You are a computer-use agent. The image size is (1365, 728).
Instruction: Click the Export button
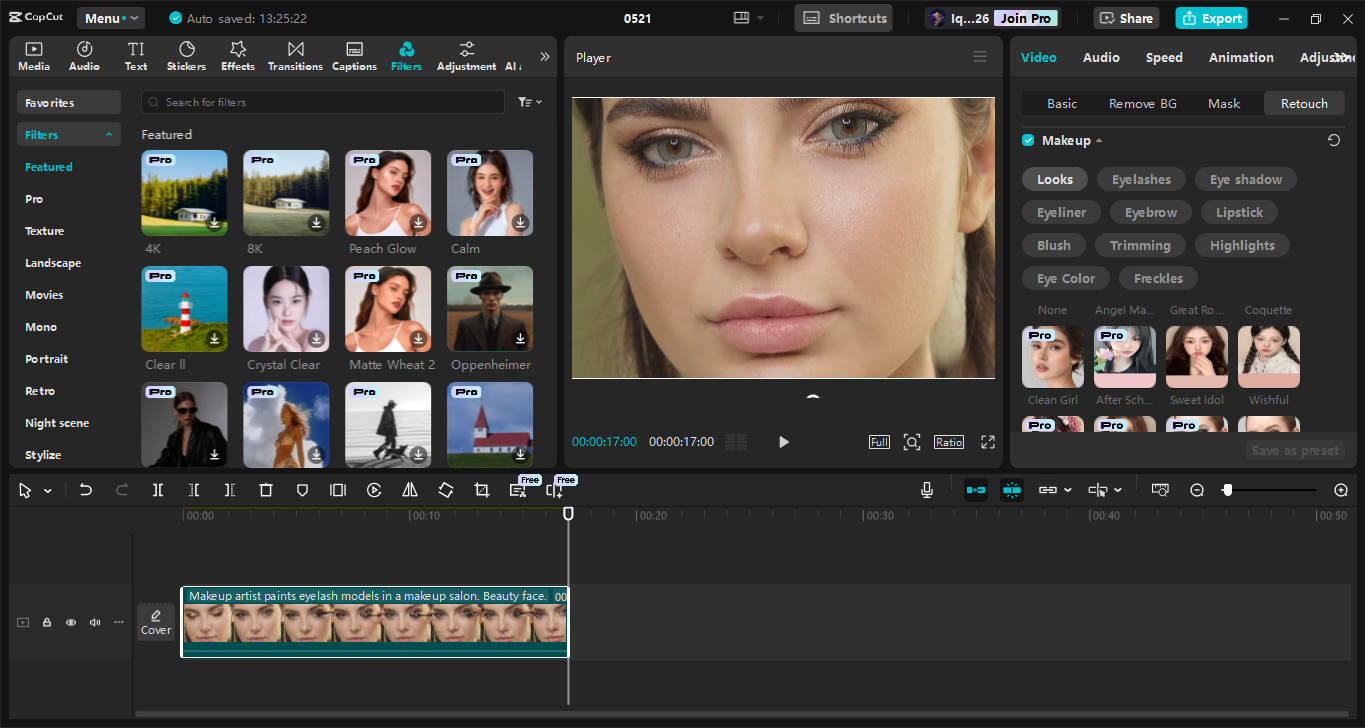pyautogui.click(x=1211, y=17)
